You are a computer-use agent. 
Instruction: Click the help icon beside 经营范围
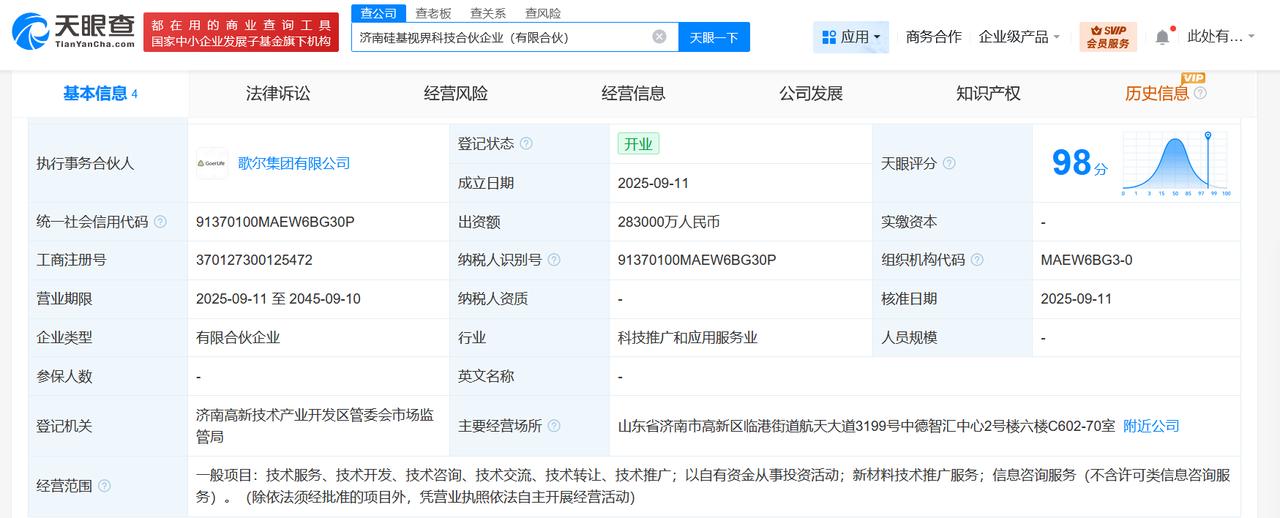point(104,486)
